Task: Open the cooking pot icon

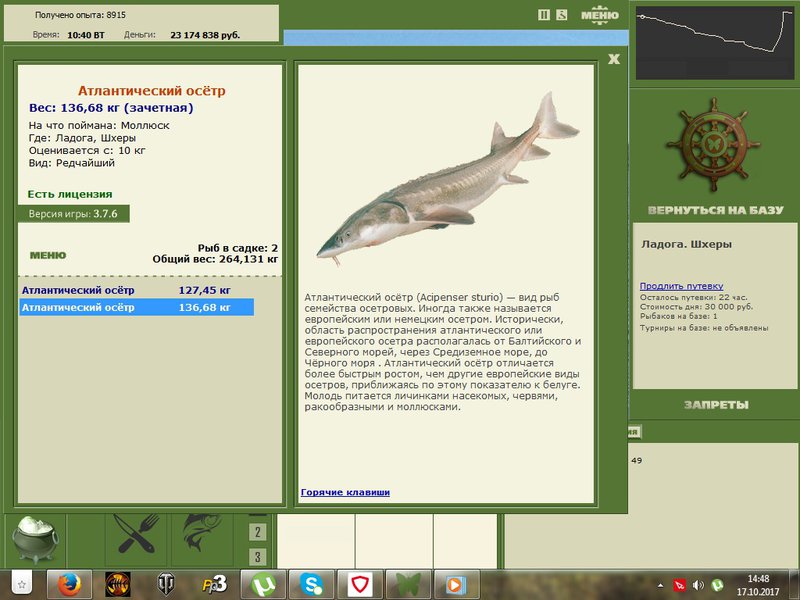Action: 35,539
